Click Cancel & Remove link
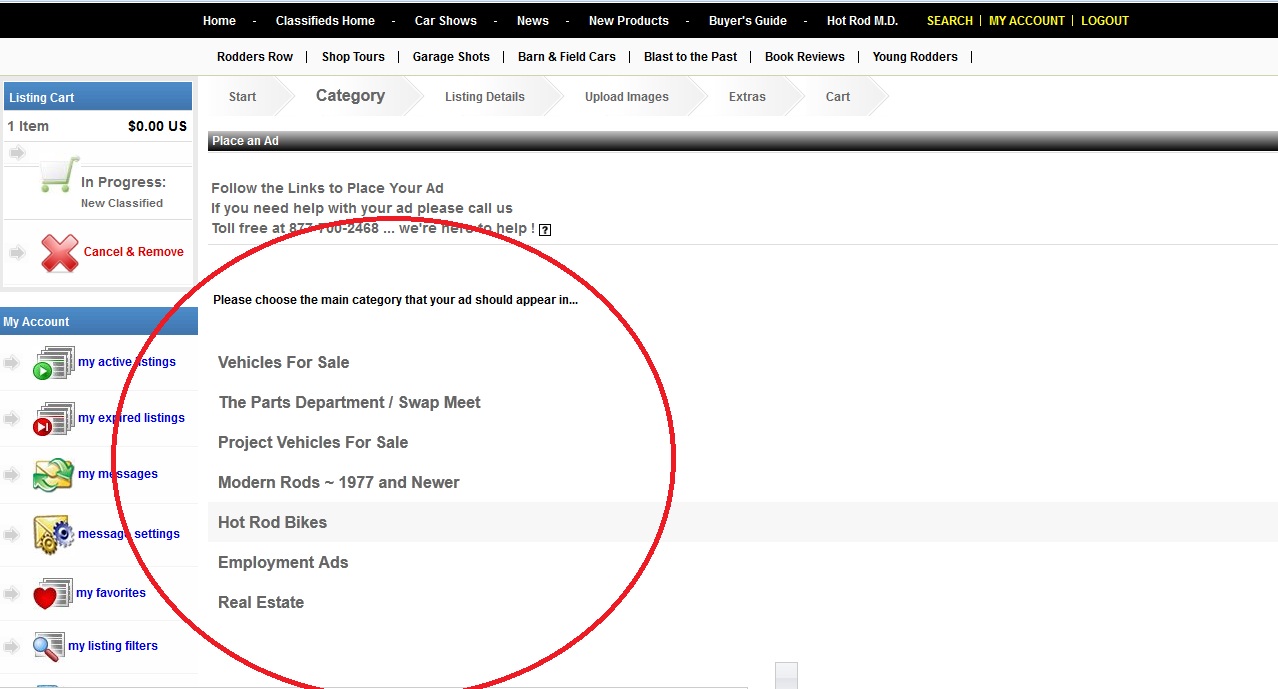The height and width of the screenshot is (689, 1278). 133,252
